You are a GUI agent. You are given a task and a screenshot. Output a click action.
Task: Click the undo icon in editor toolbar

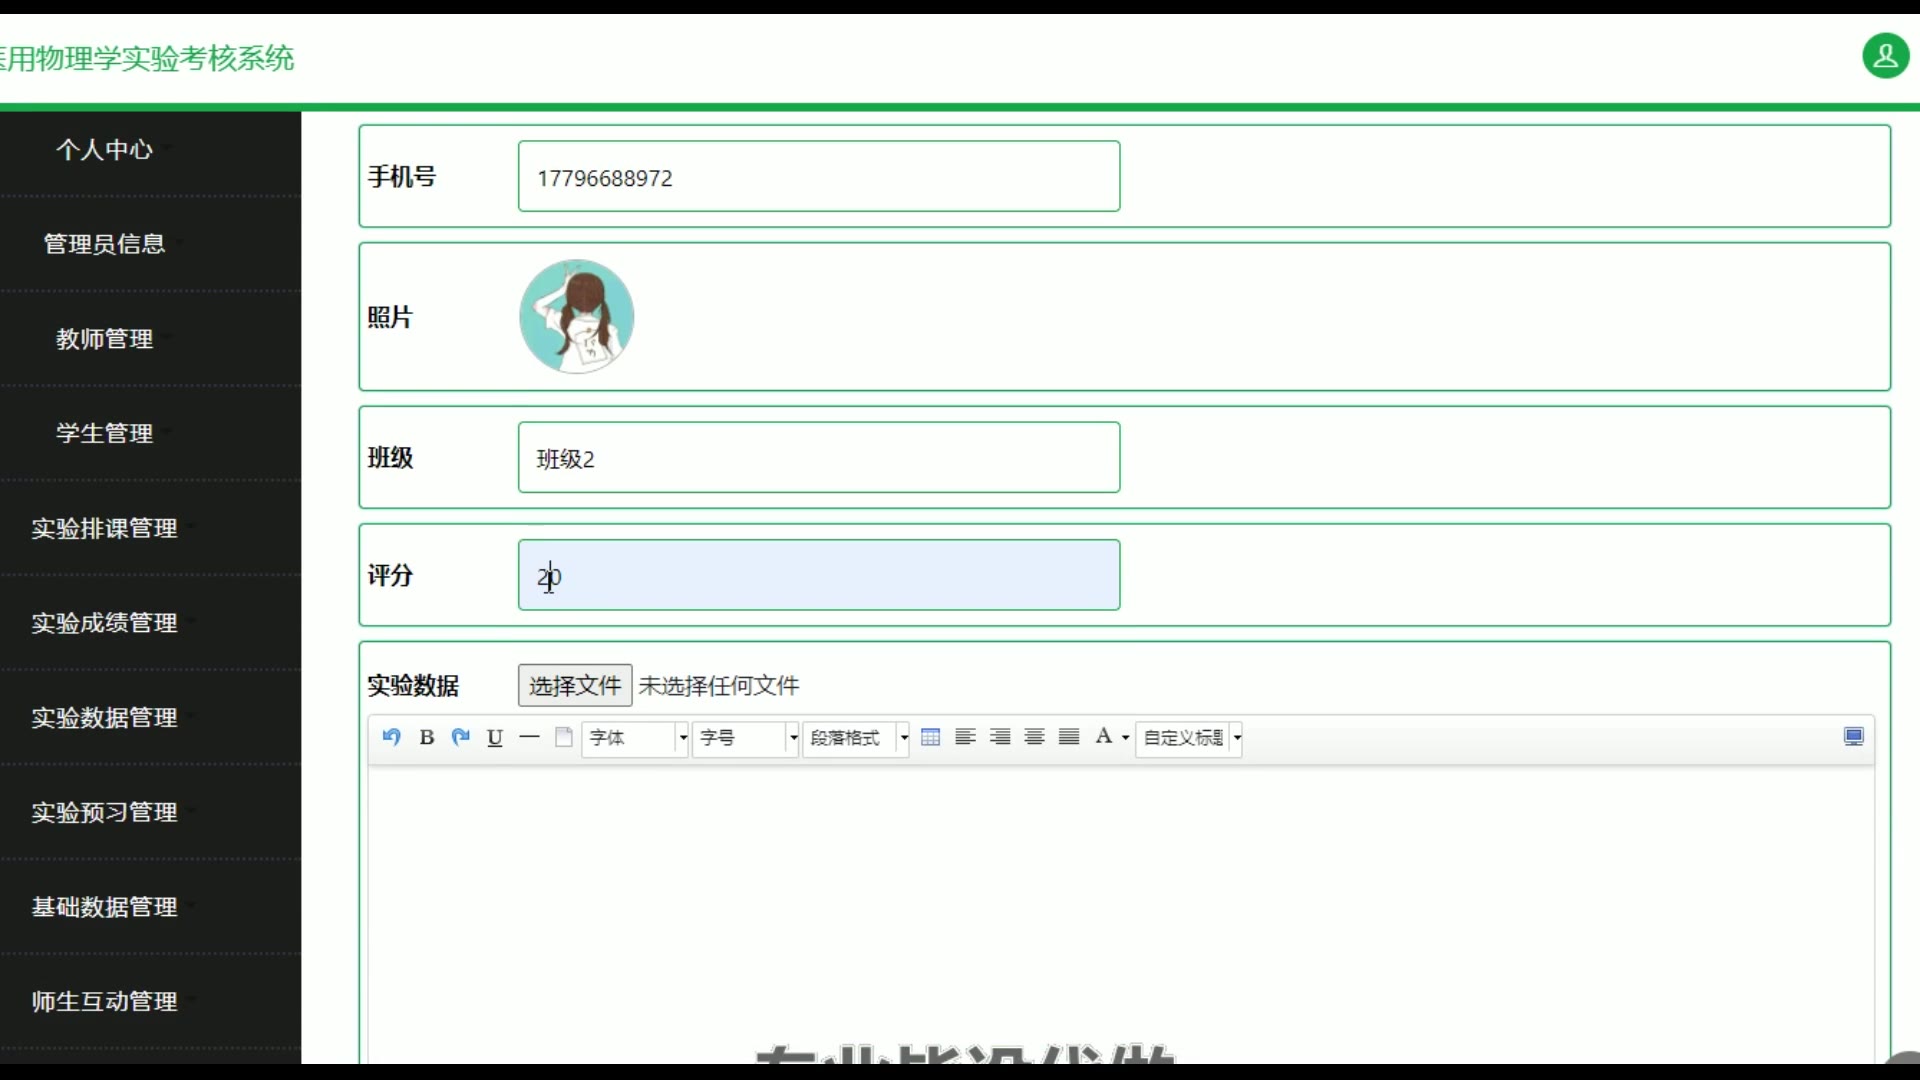pos(391,737)
